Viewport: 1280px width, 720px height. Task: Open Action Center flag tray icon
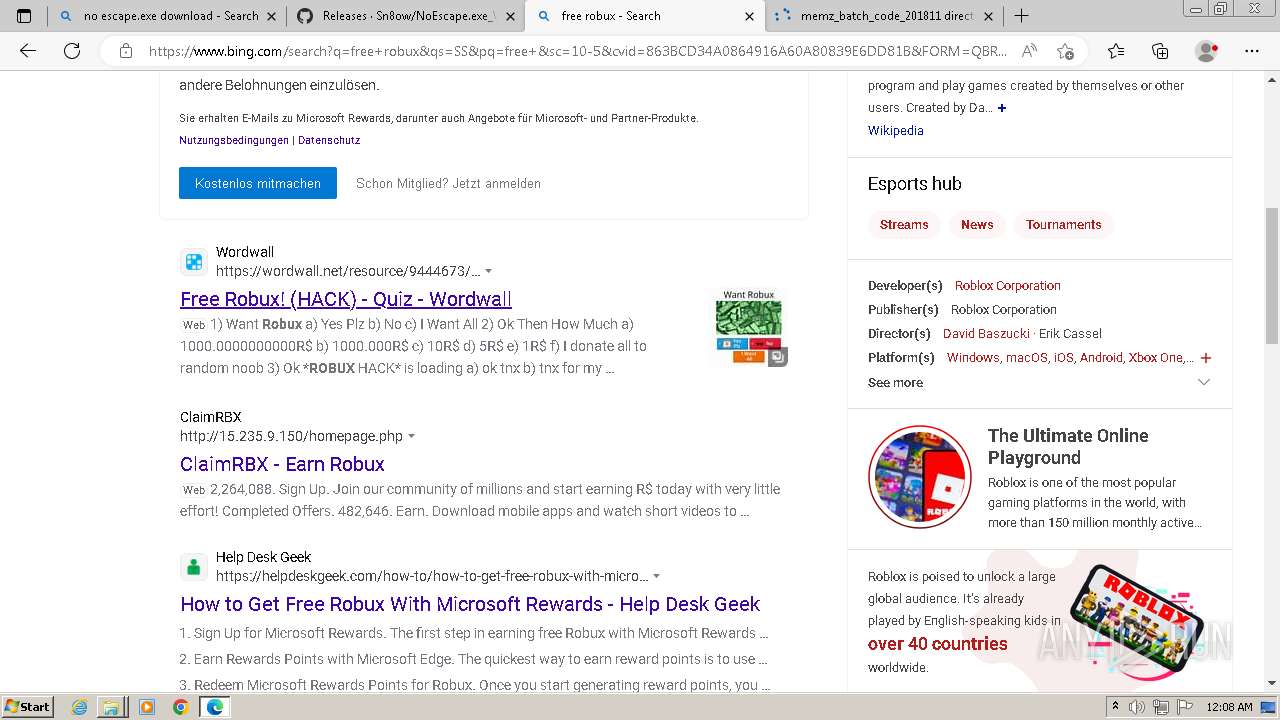click(1185, 707)
